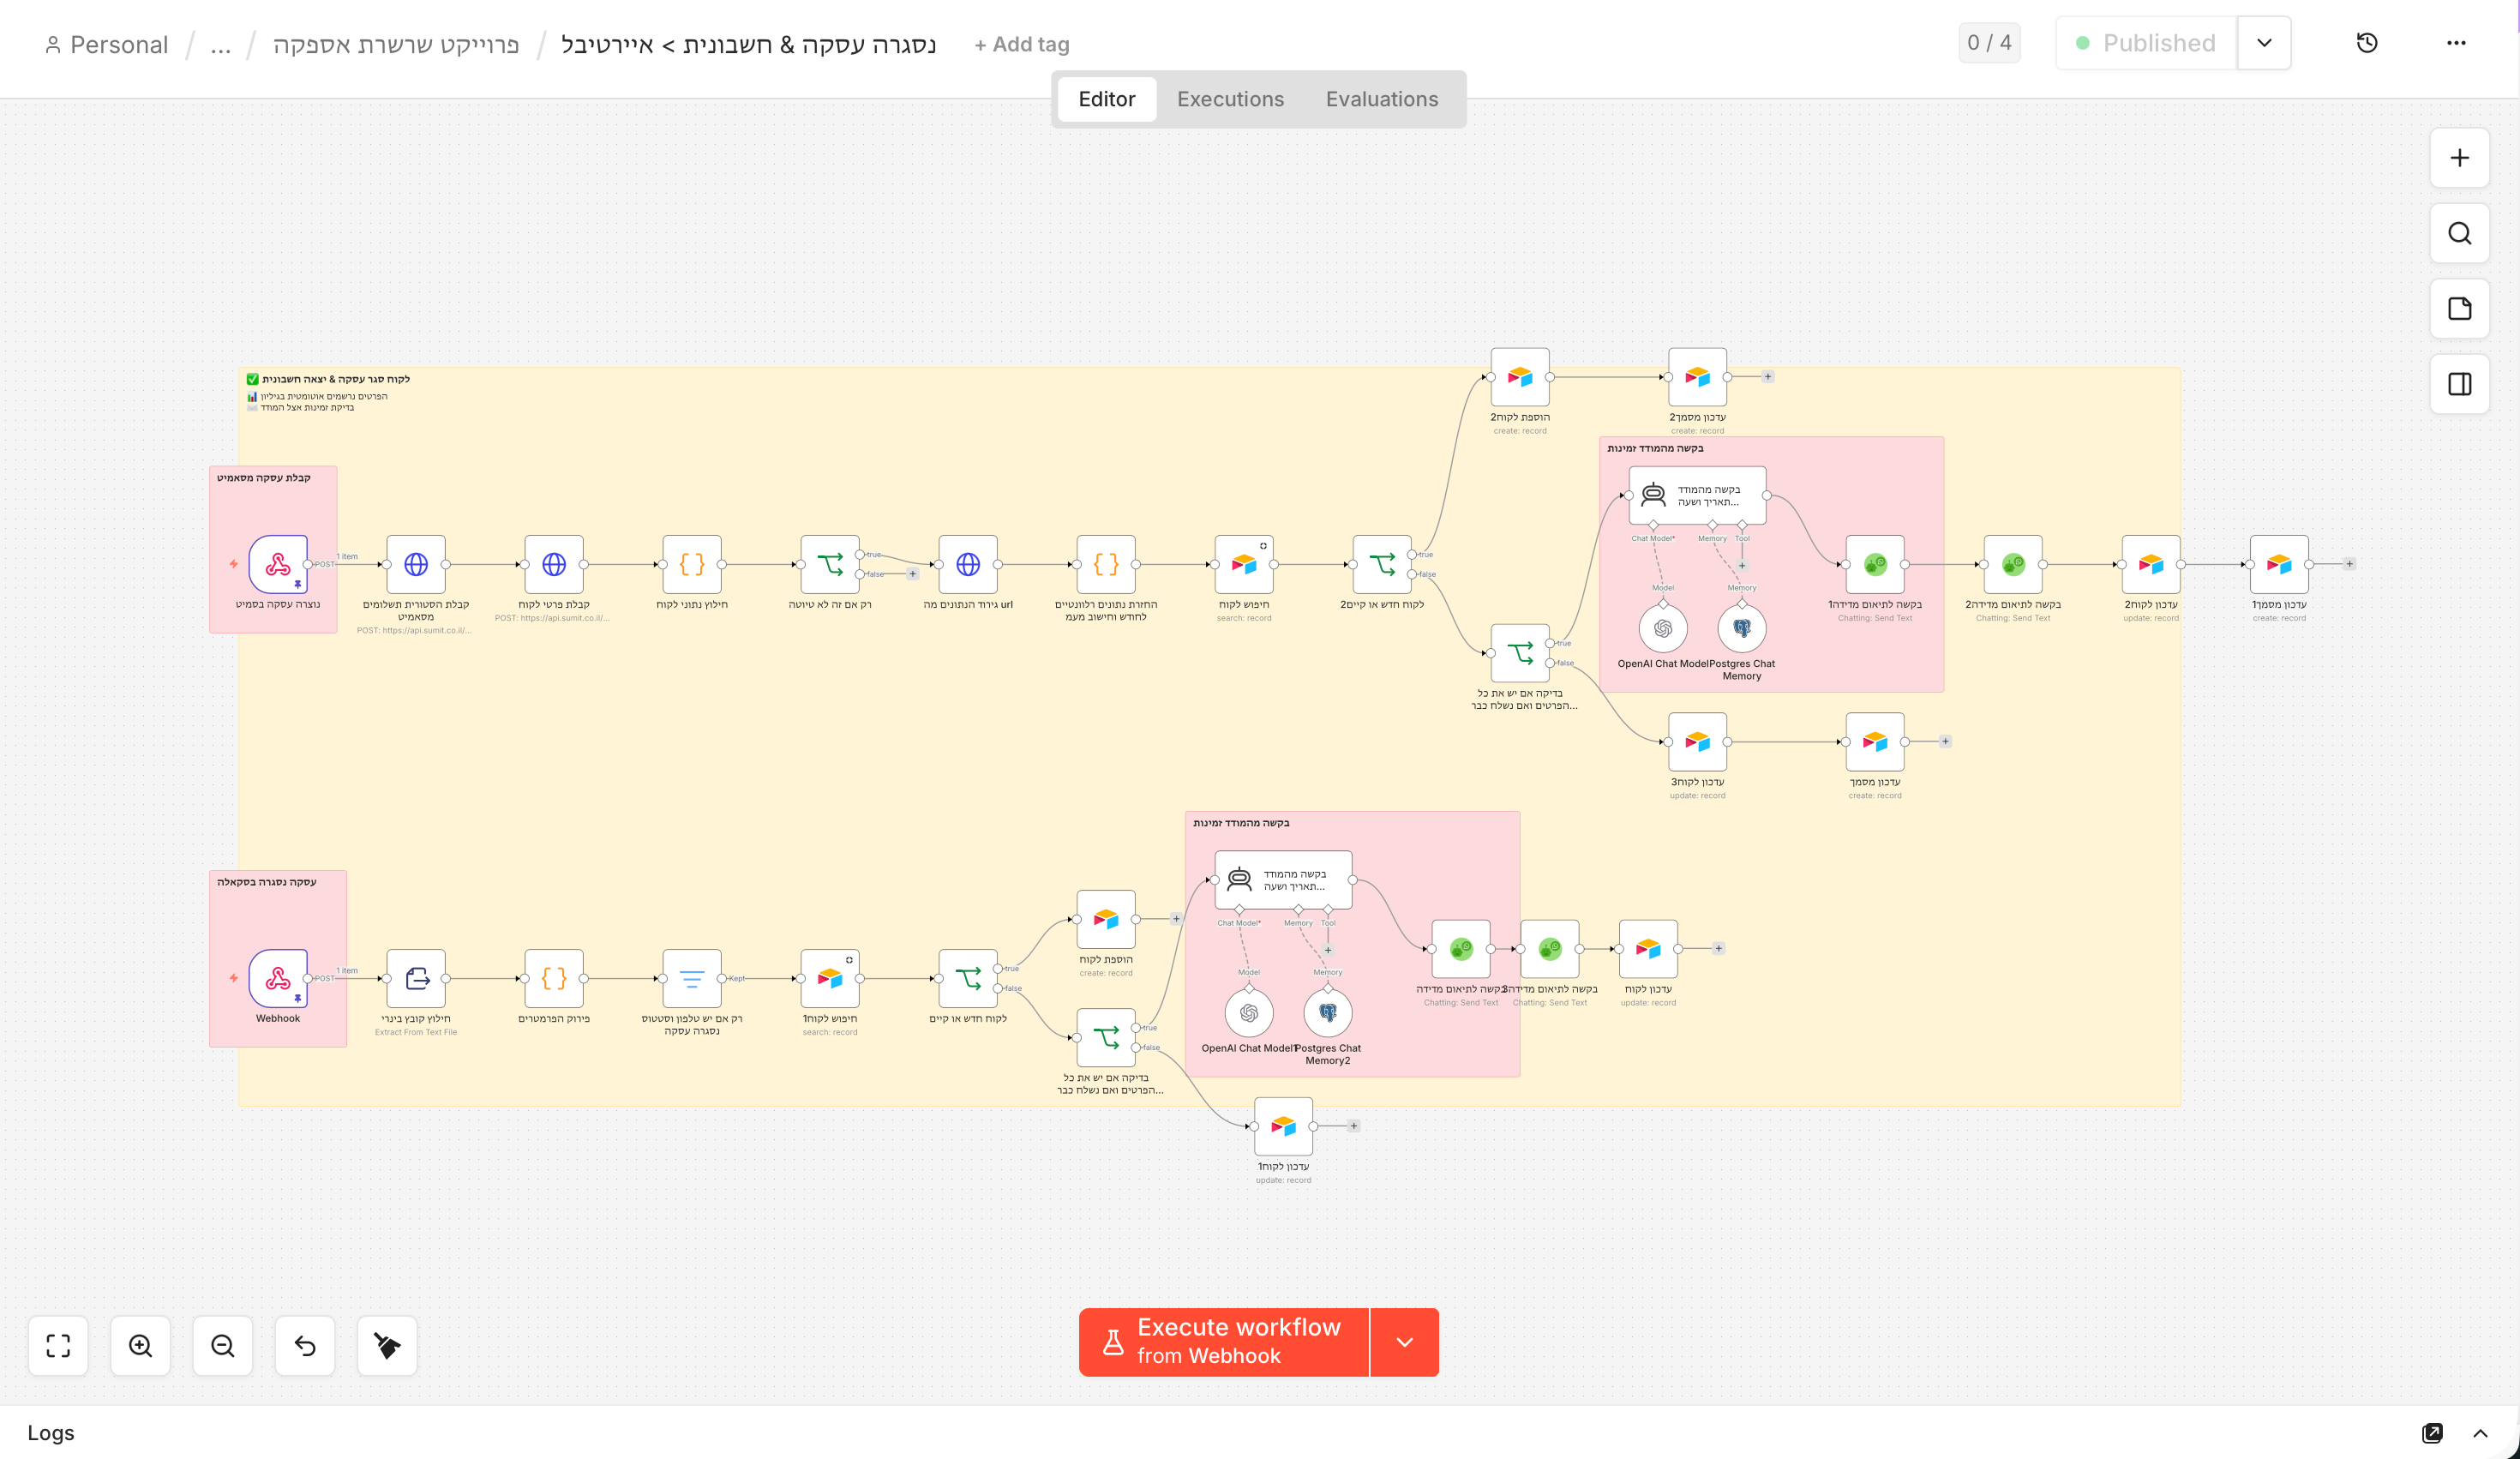Open the three-dots workflow options menu
The image size is (2520, 1459).
click(2456, 43)
